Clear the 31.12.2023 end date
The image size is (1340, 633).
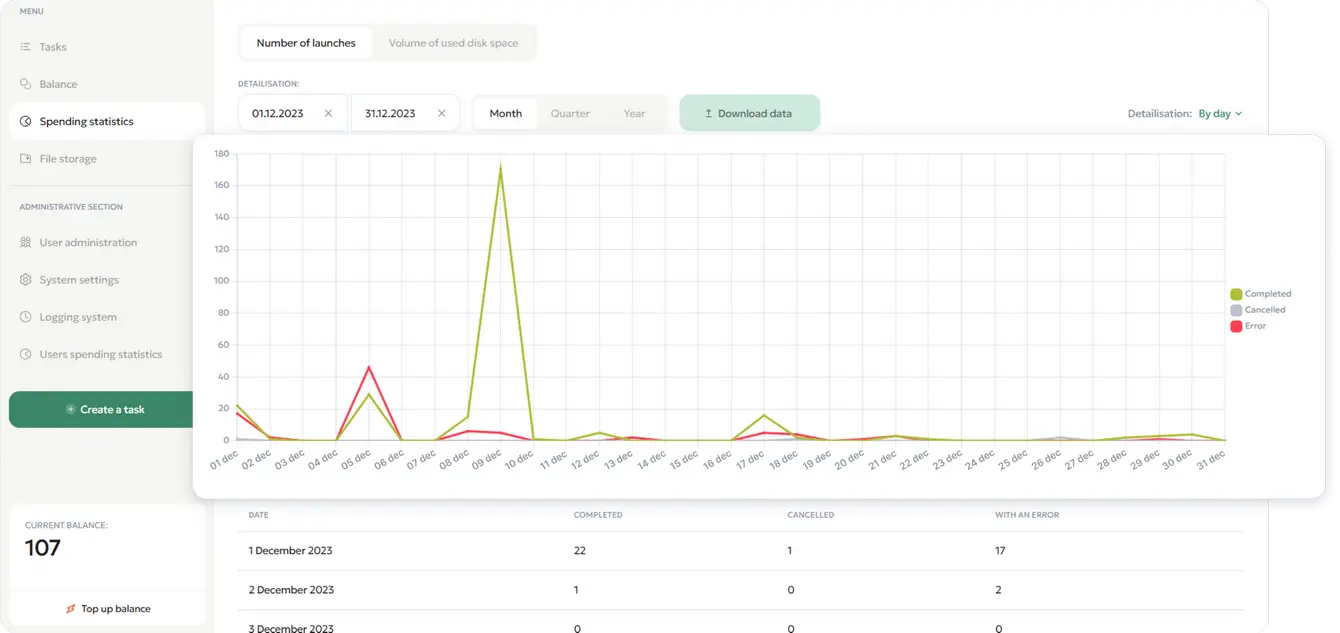(441, 113)
